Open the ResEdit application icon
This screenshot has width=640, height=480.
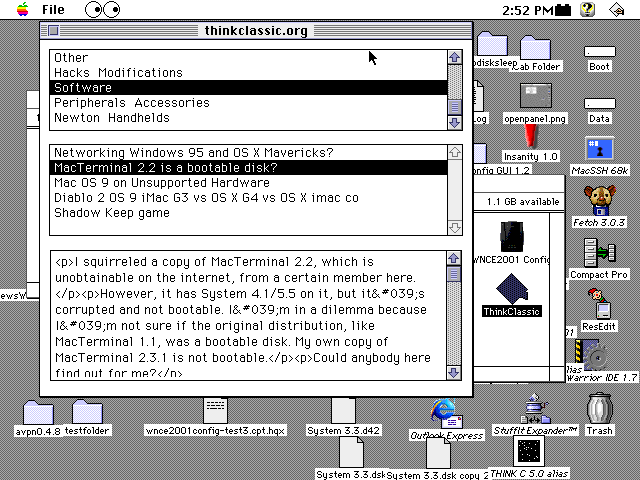[599, 300]
